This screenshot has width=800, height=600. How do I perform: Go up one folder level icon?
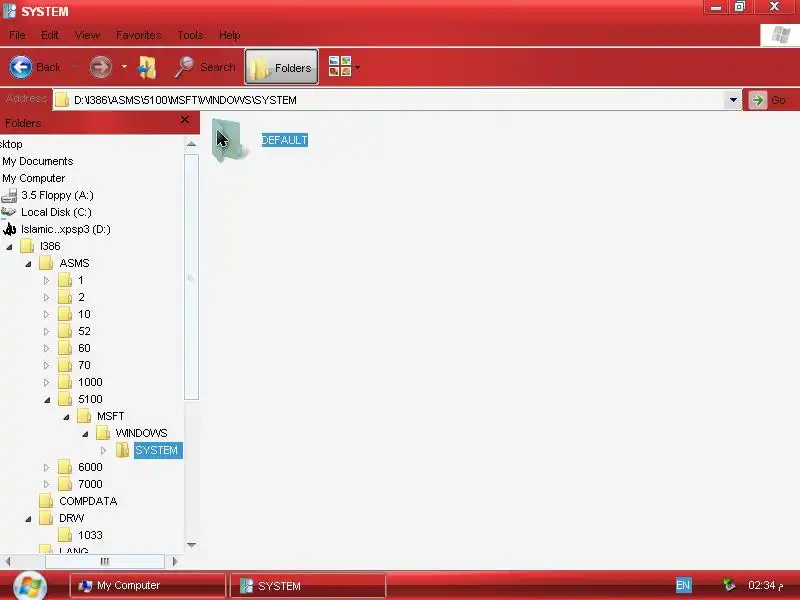click(x=147, y=67)
